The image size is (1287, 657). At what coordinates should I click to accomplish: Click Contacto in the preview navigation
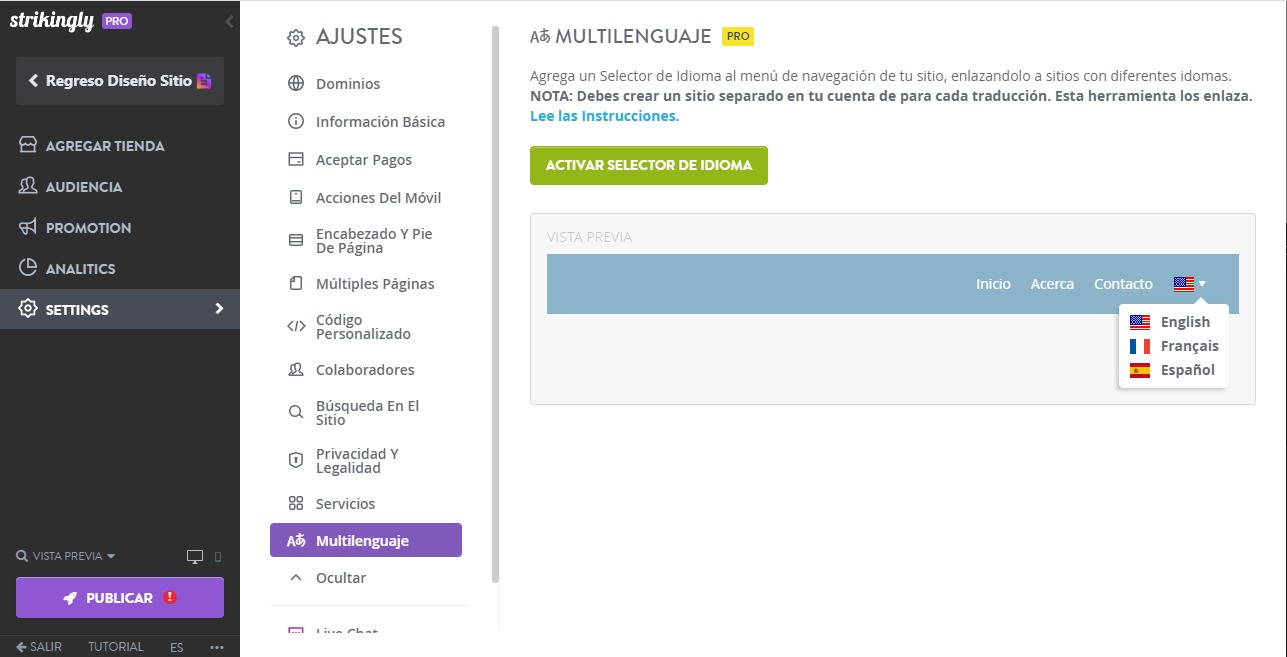coord(1123,284)
